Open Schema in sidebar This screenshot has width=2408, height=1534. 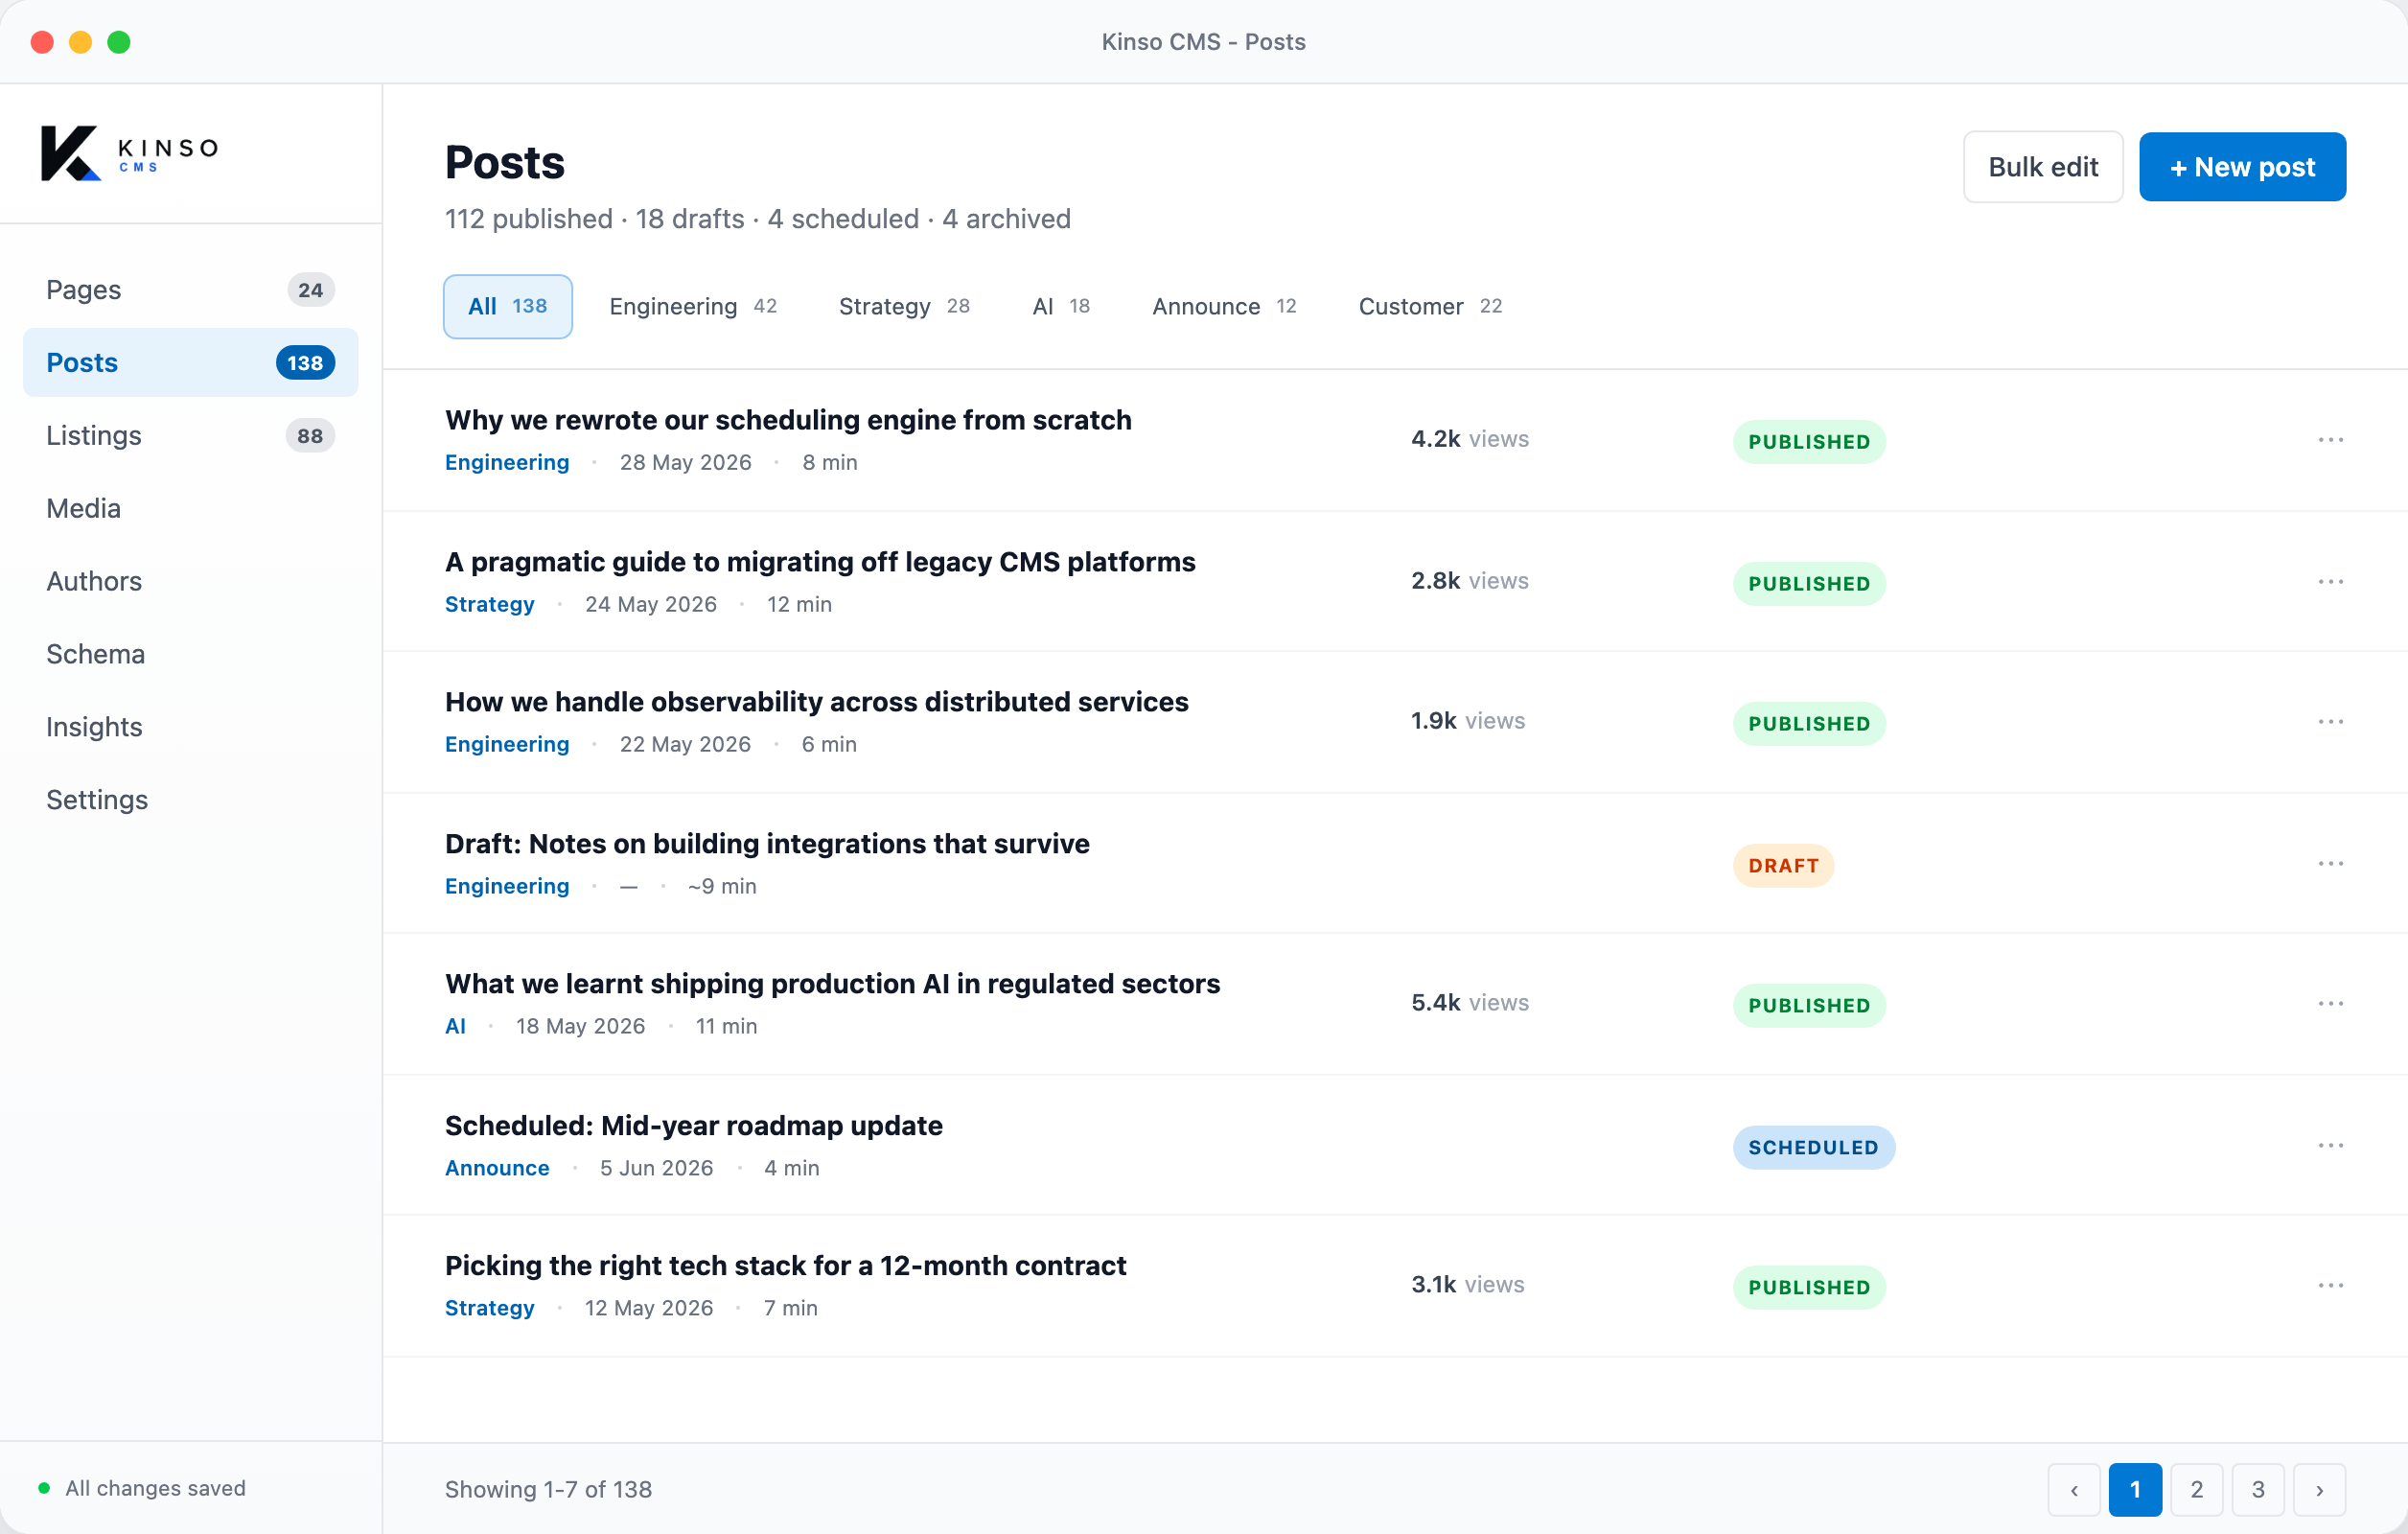coord(190,655)
